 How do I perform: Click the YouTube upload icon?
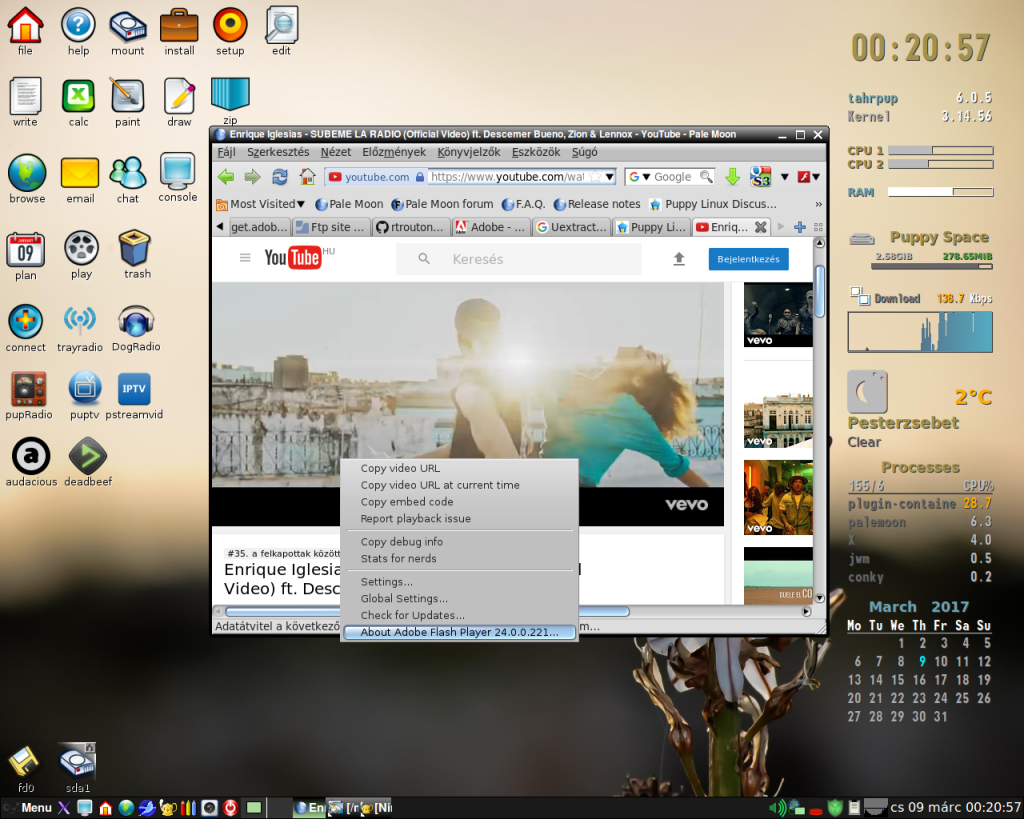click(679, 259)
